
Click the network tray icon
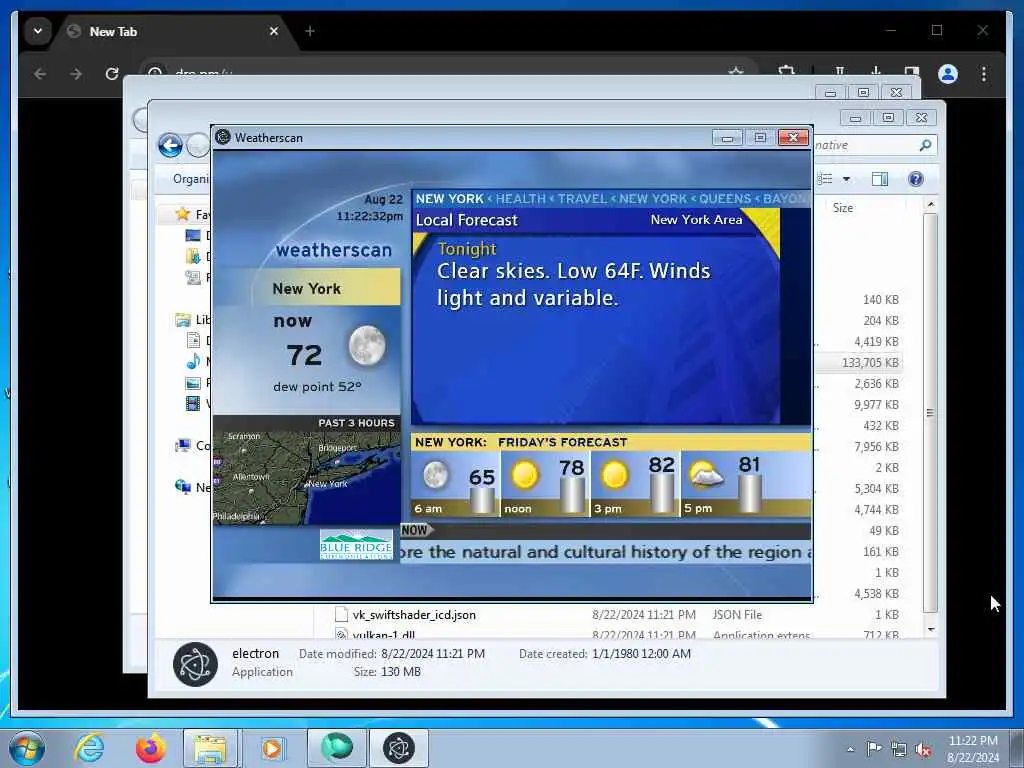(x=899, y=750)
